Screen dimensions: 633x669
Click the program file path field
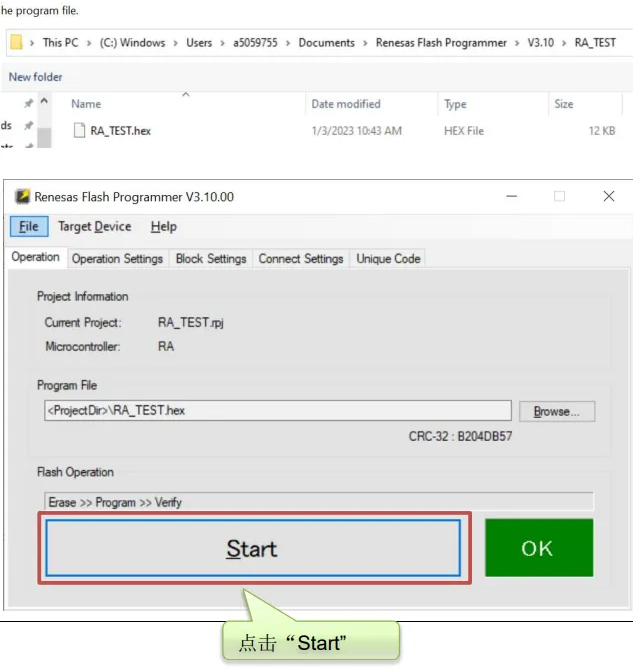point(278,410)
